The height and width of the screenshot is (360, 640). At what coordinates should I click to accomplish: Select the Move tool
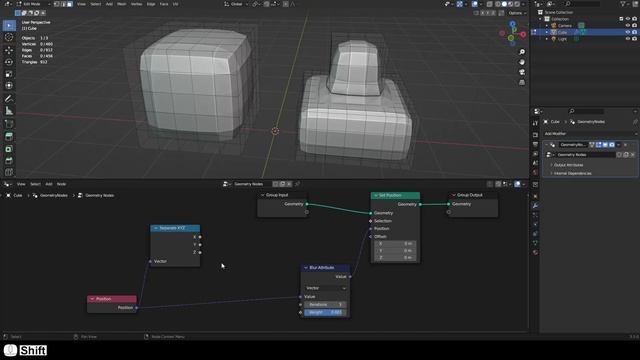pyautogui.click(x=9, y=50)
